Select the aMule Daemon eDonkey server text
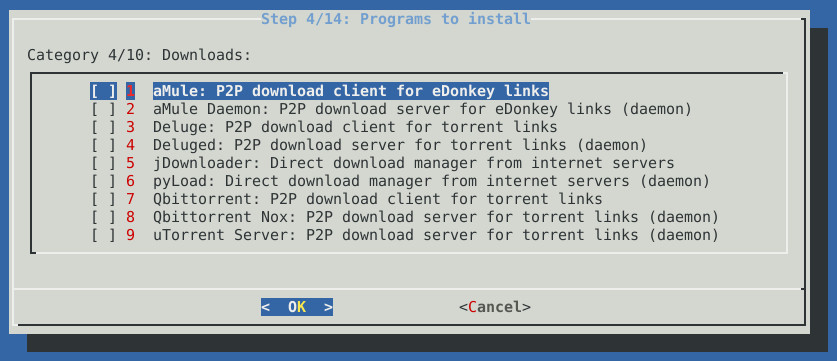The width and height of the screenshot is (837, 361). click(x=422, y=109)
